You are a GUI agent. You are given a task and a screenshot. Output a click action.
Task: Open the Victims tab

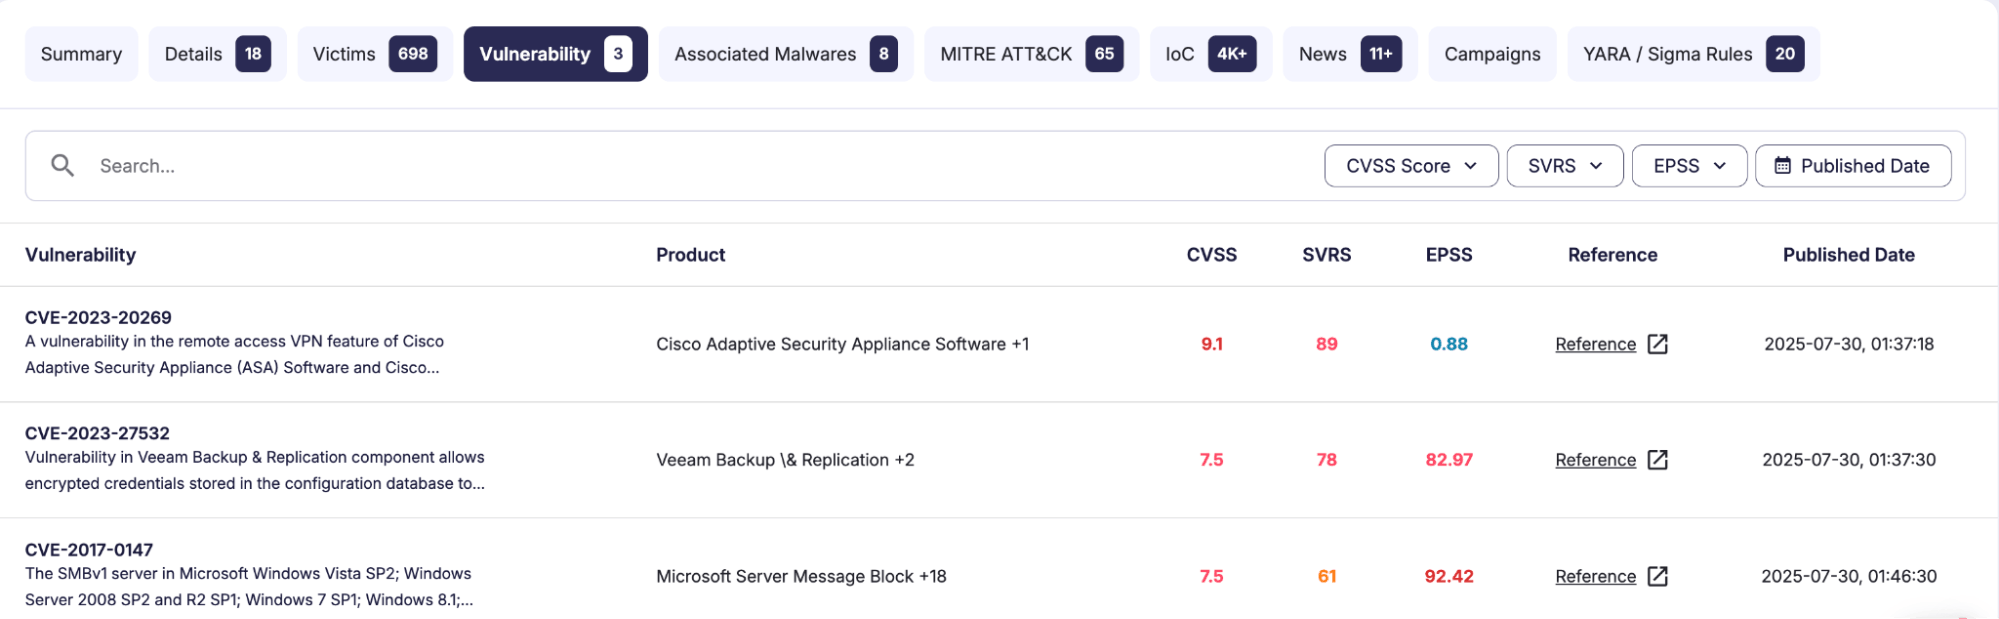375,54
